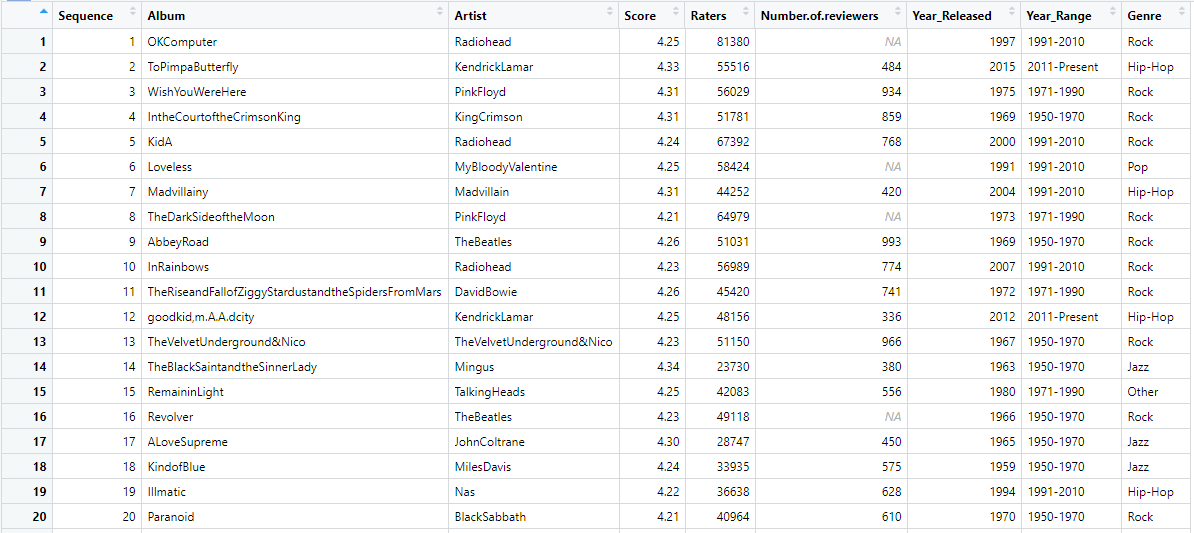
Task: Sort by the Sequence column arrows
Action: [132, 12]
